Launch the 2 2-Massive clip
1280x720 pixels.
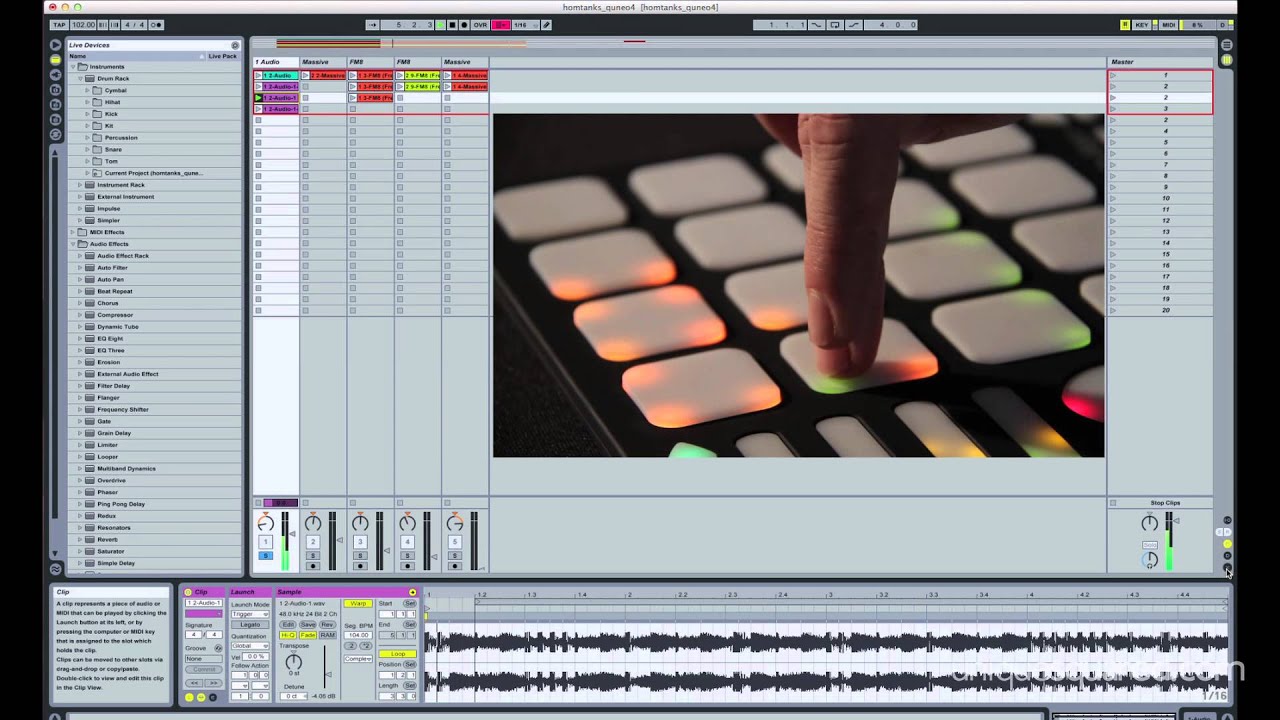[x=305, y=75]
